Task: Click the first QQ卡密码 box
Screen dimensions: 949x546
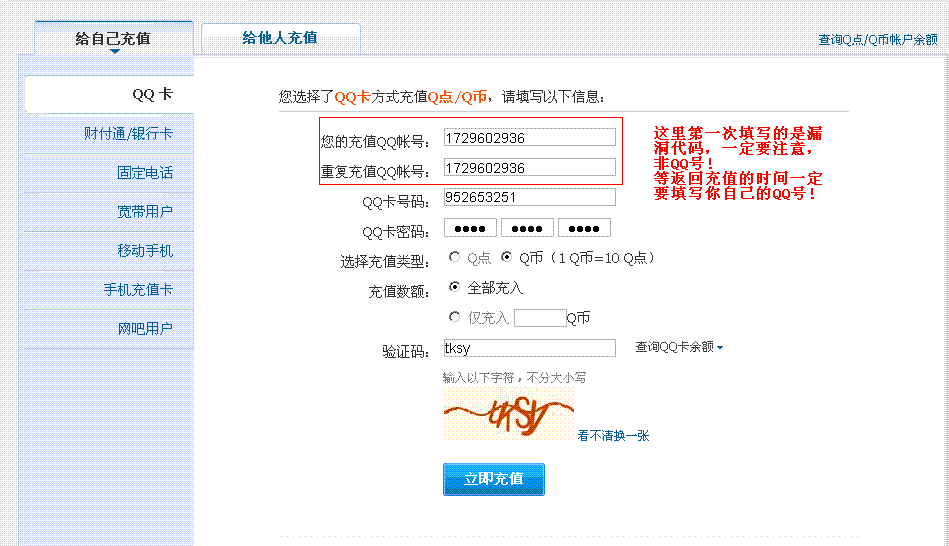Action: point(470,228)
